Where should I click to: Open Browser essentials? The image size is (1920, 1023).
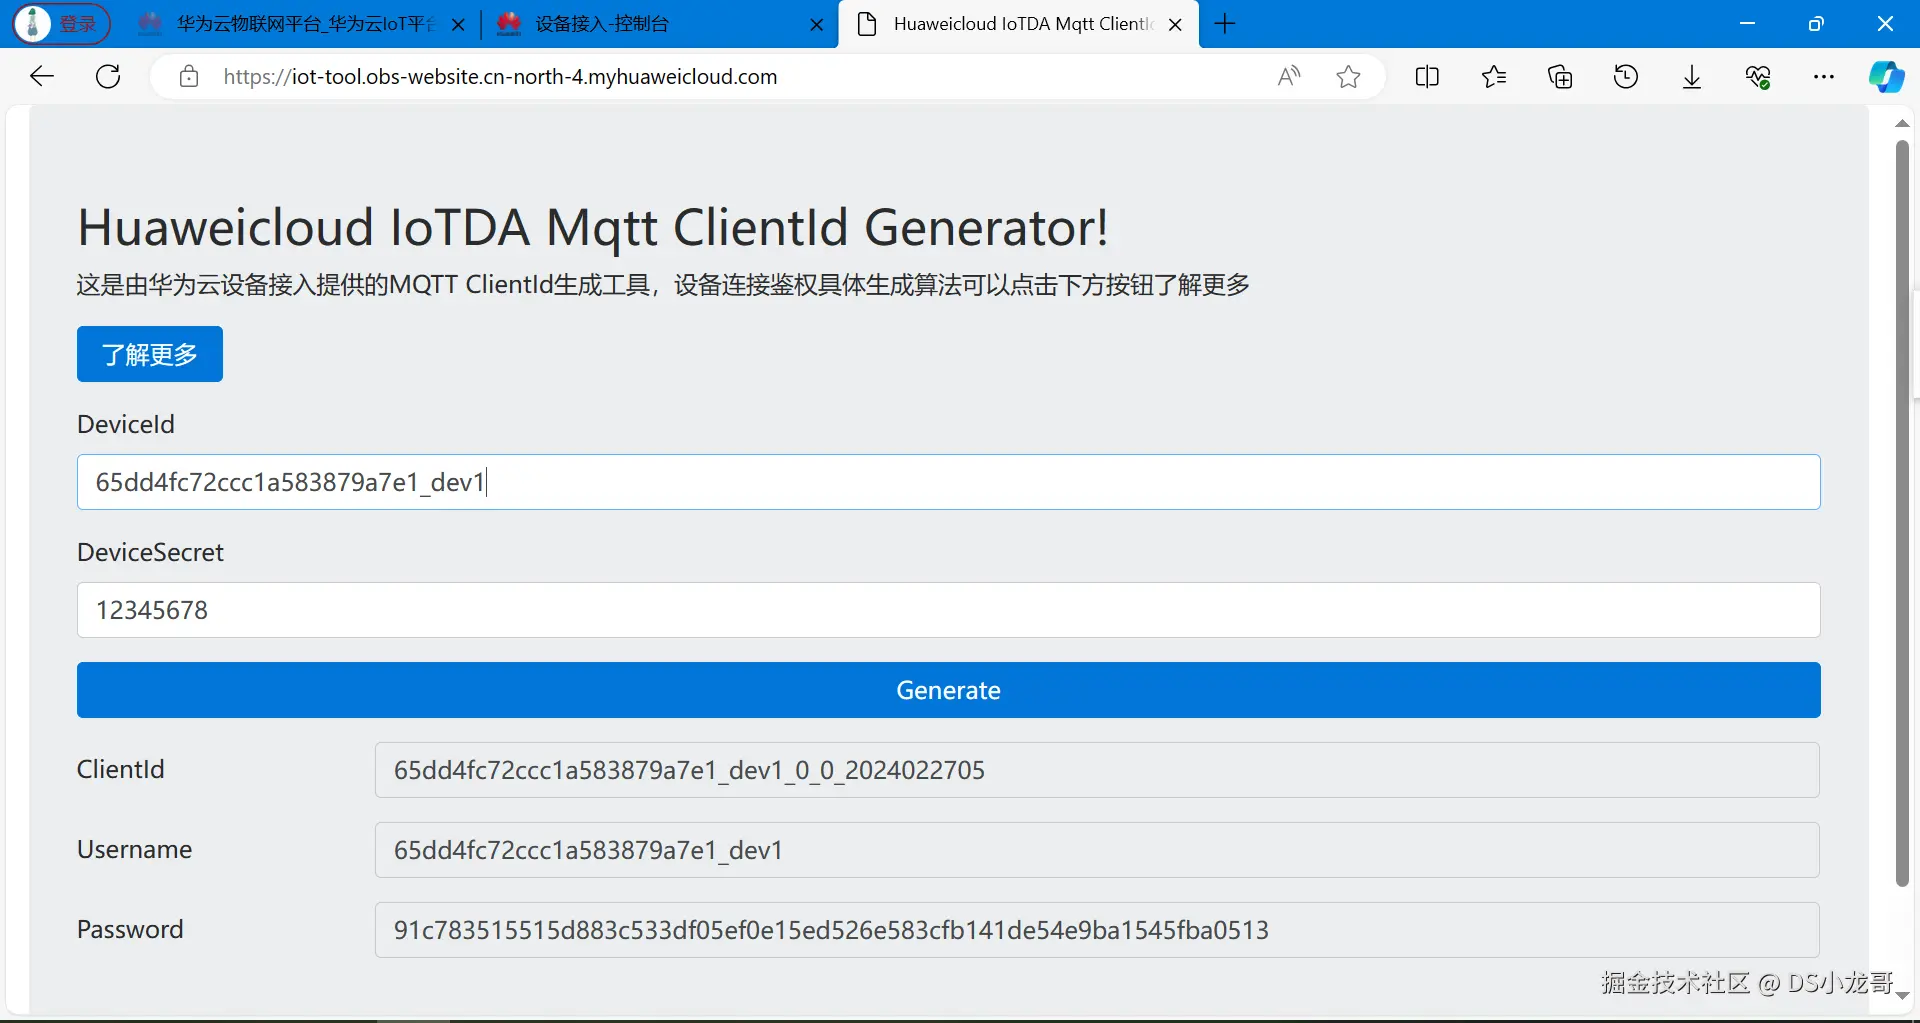1758,76
